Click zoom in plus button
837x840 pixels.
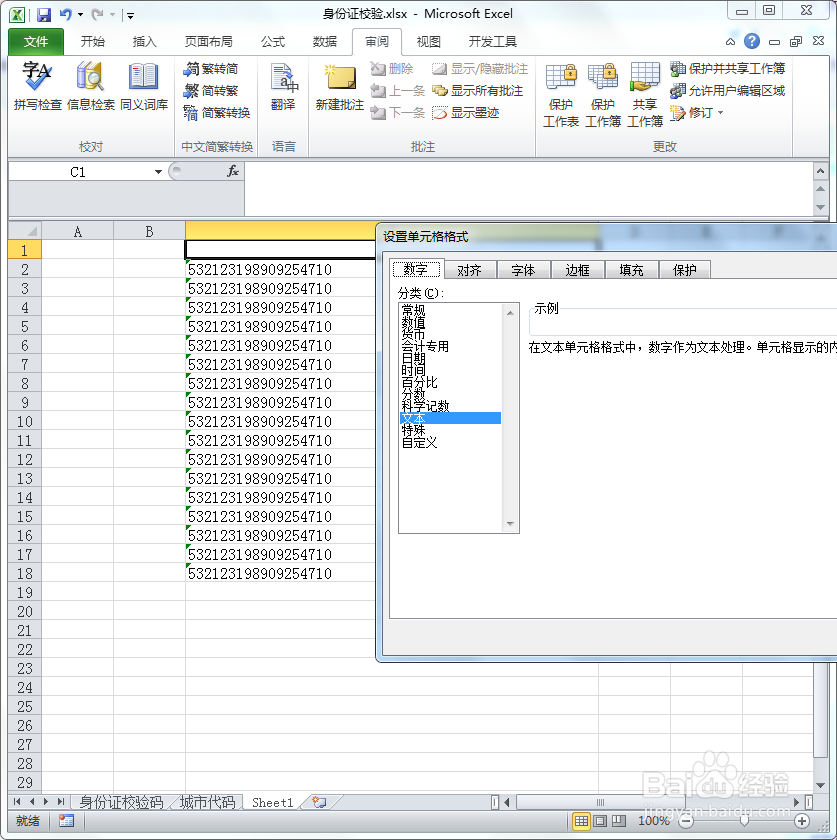pyautogui.click(x=802, y=821)
